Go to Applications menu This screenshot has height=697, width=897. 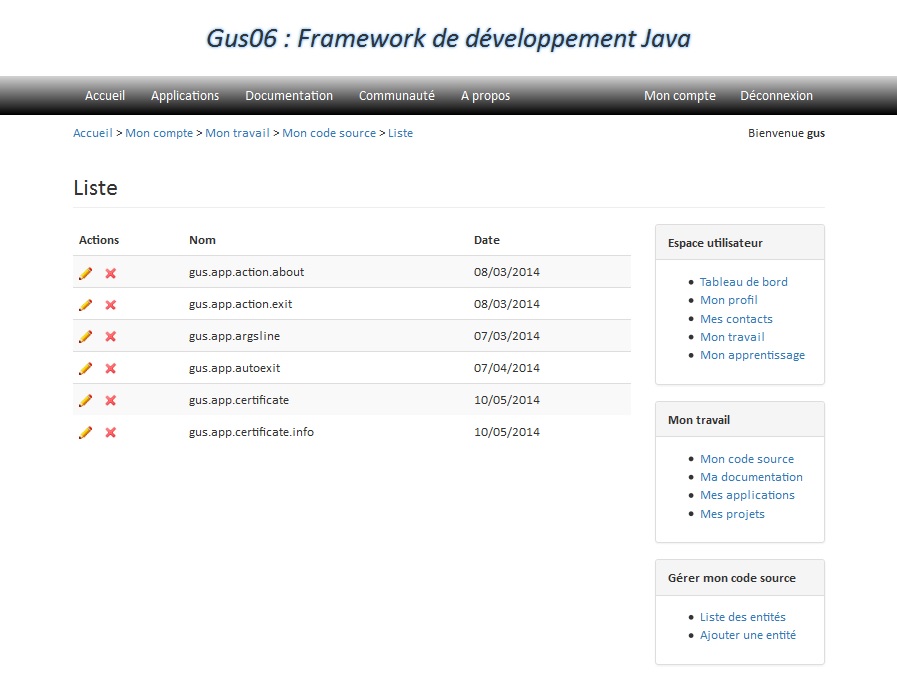[x=185, y=96]
